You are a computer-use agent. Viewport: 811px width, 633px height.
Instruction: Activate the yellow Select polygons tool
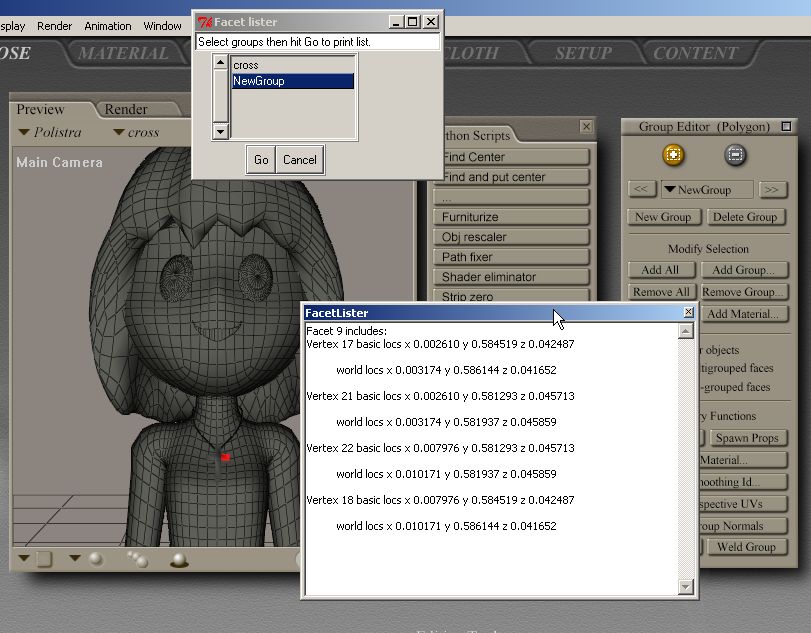[x=673, y=155]
